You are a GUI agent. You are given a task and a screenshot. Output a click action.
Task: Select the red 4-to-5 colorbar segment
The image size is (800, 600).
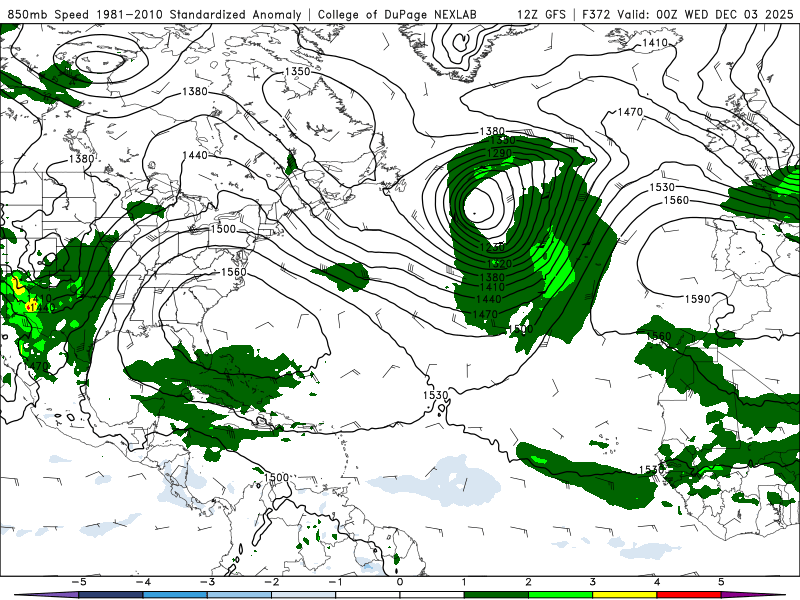689,595
